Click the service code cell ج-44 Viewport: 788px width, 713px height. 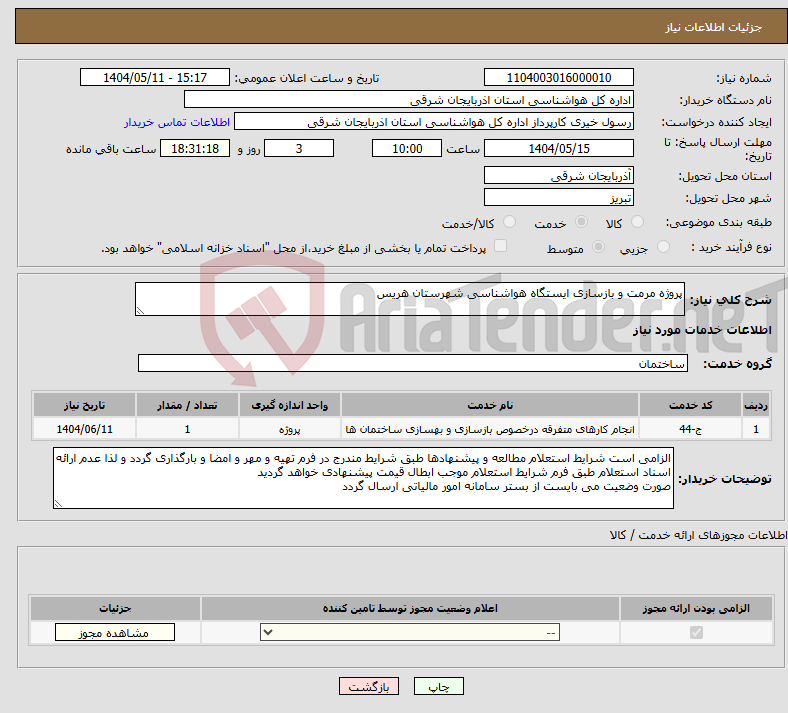tap(691, 429)
